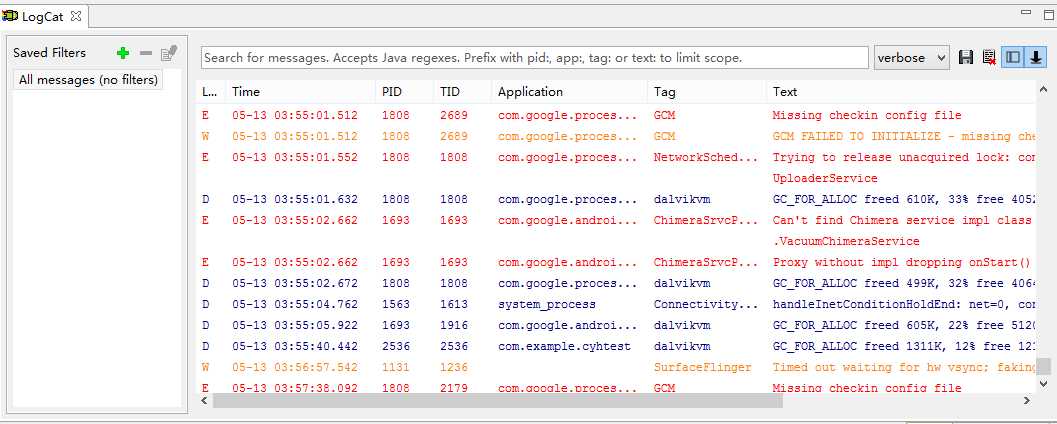Click the SurfaceFlinger tag cell

pos(702,367)
